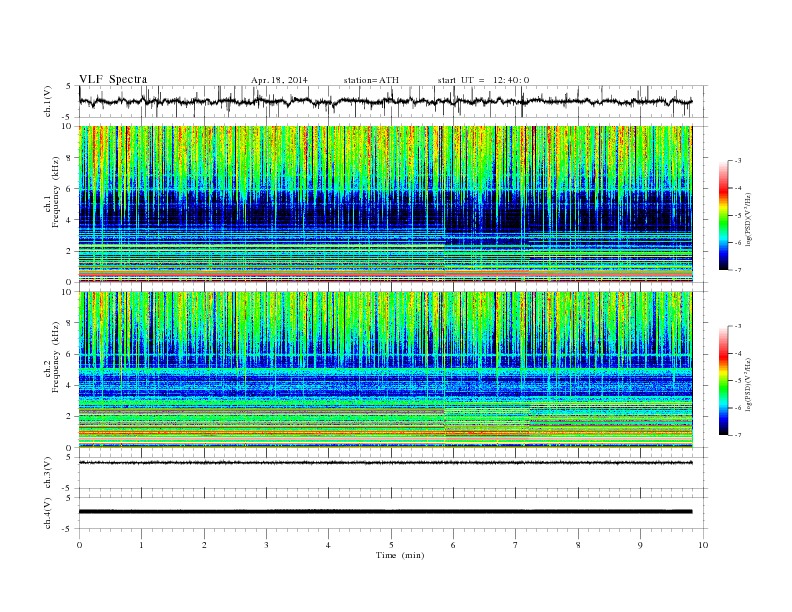Click the ch.1 "Frequency (kHz)" axis label
Viewport: 792px width, 612px height.
click(x=56, y=192)
